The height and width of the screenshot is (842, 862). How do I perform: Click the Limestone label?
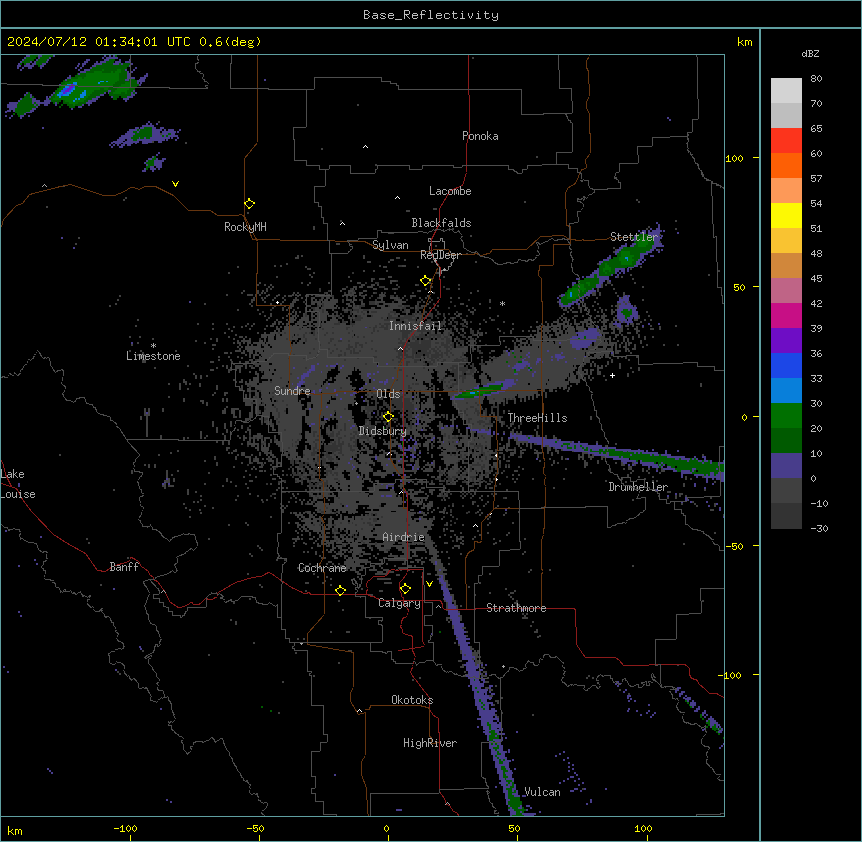[x=153, y=356]
